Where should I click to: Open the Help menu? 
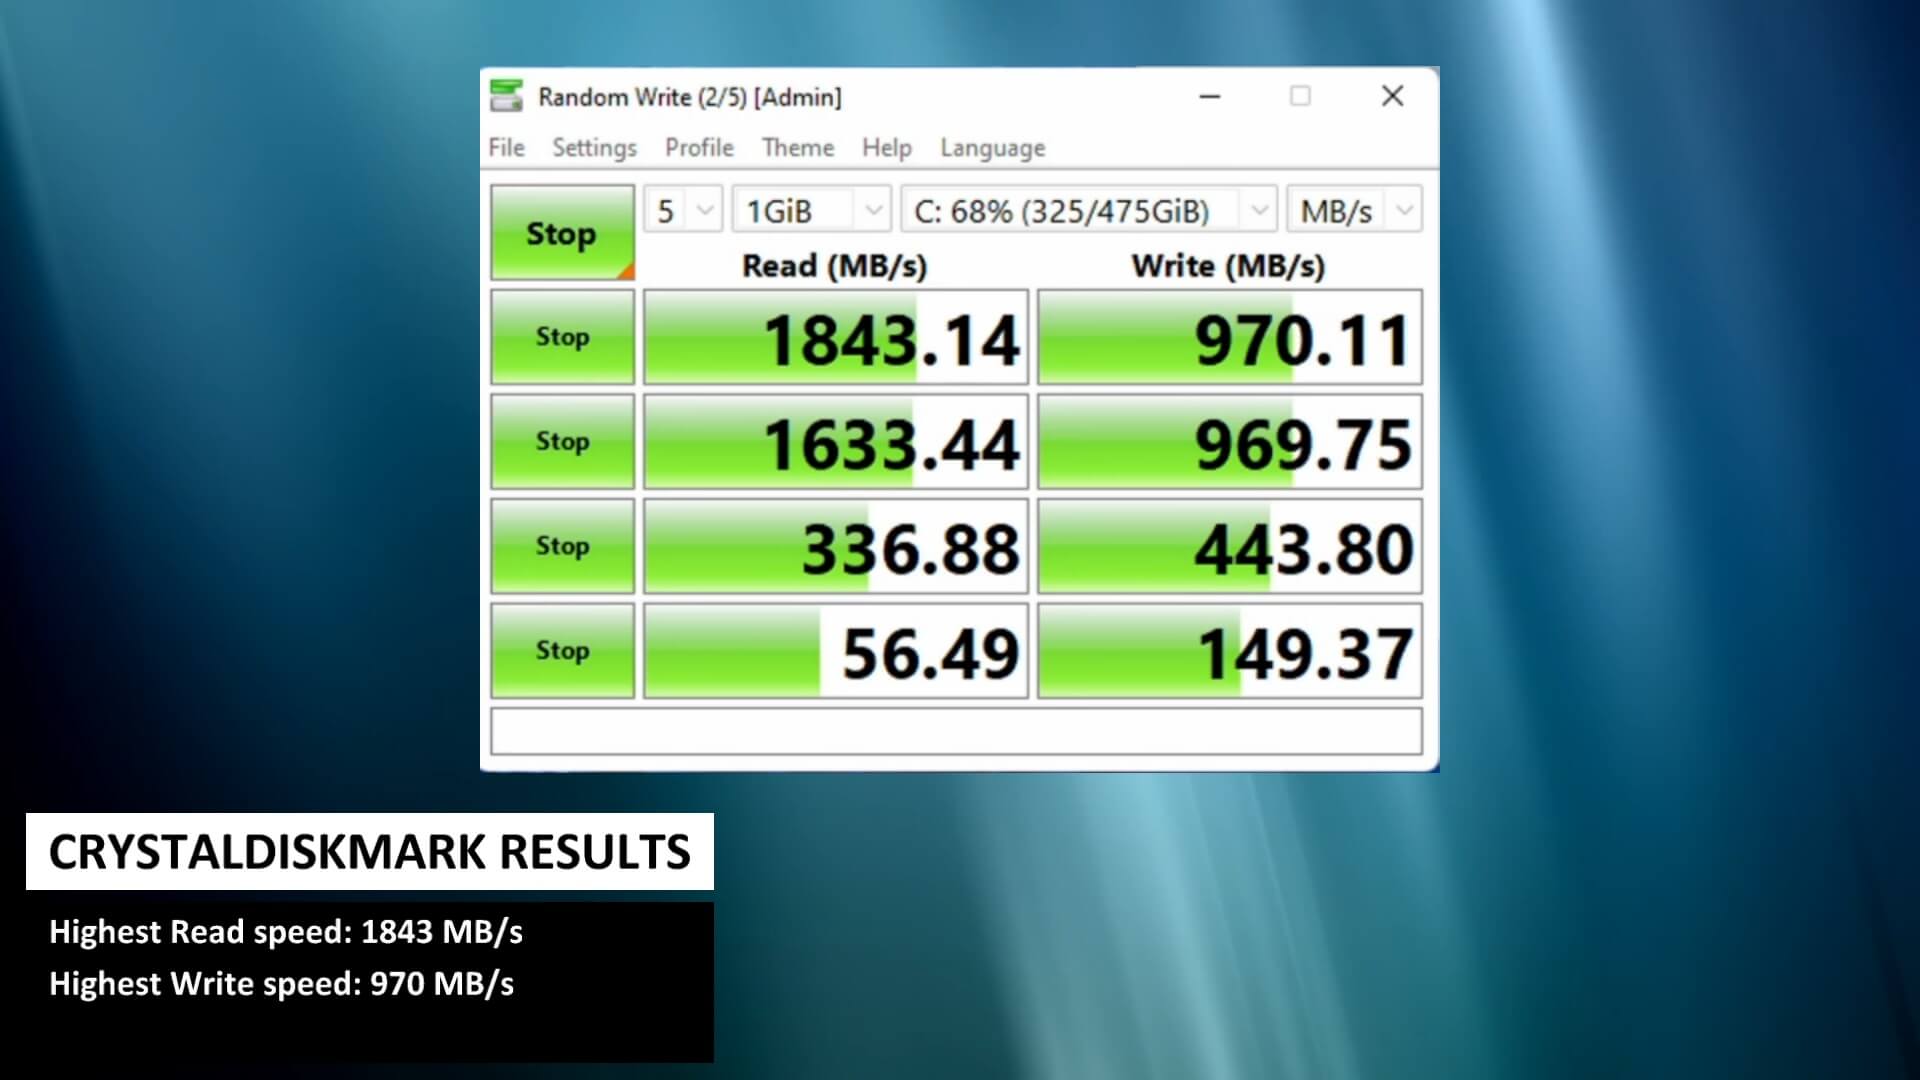[x=886, y=147]
